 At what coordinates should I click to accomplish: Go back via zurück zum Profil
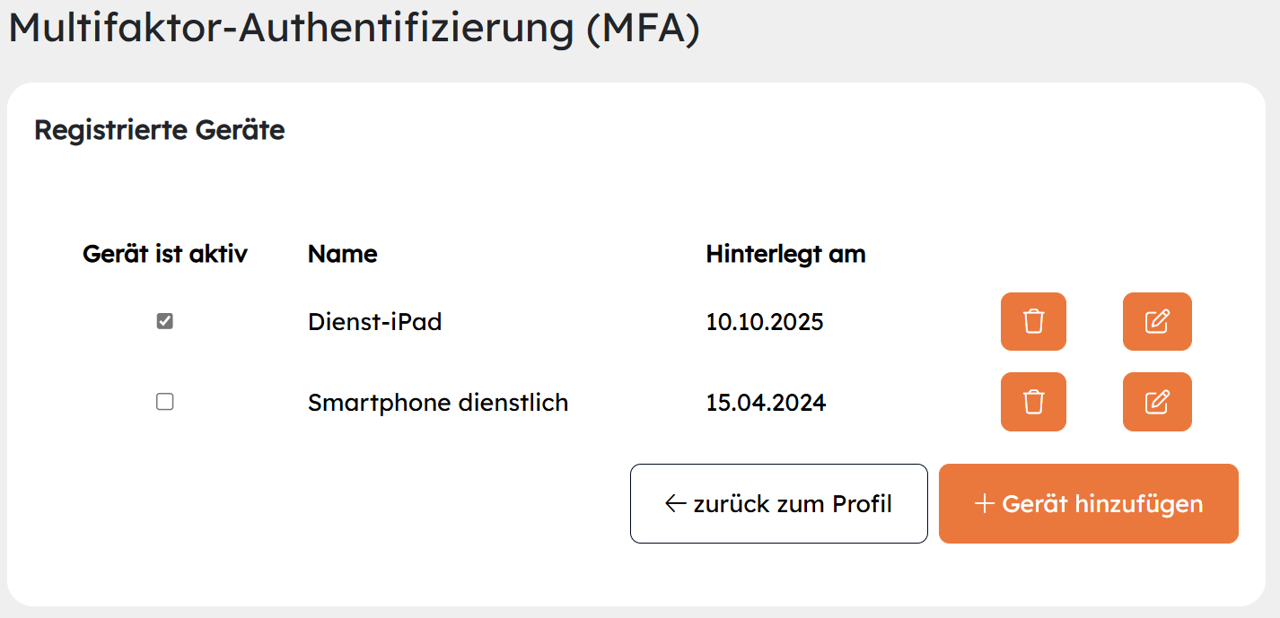coord(778,504)
